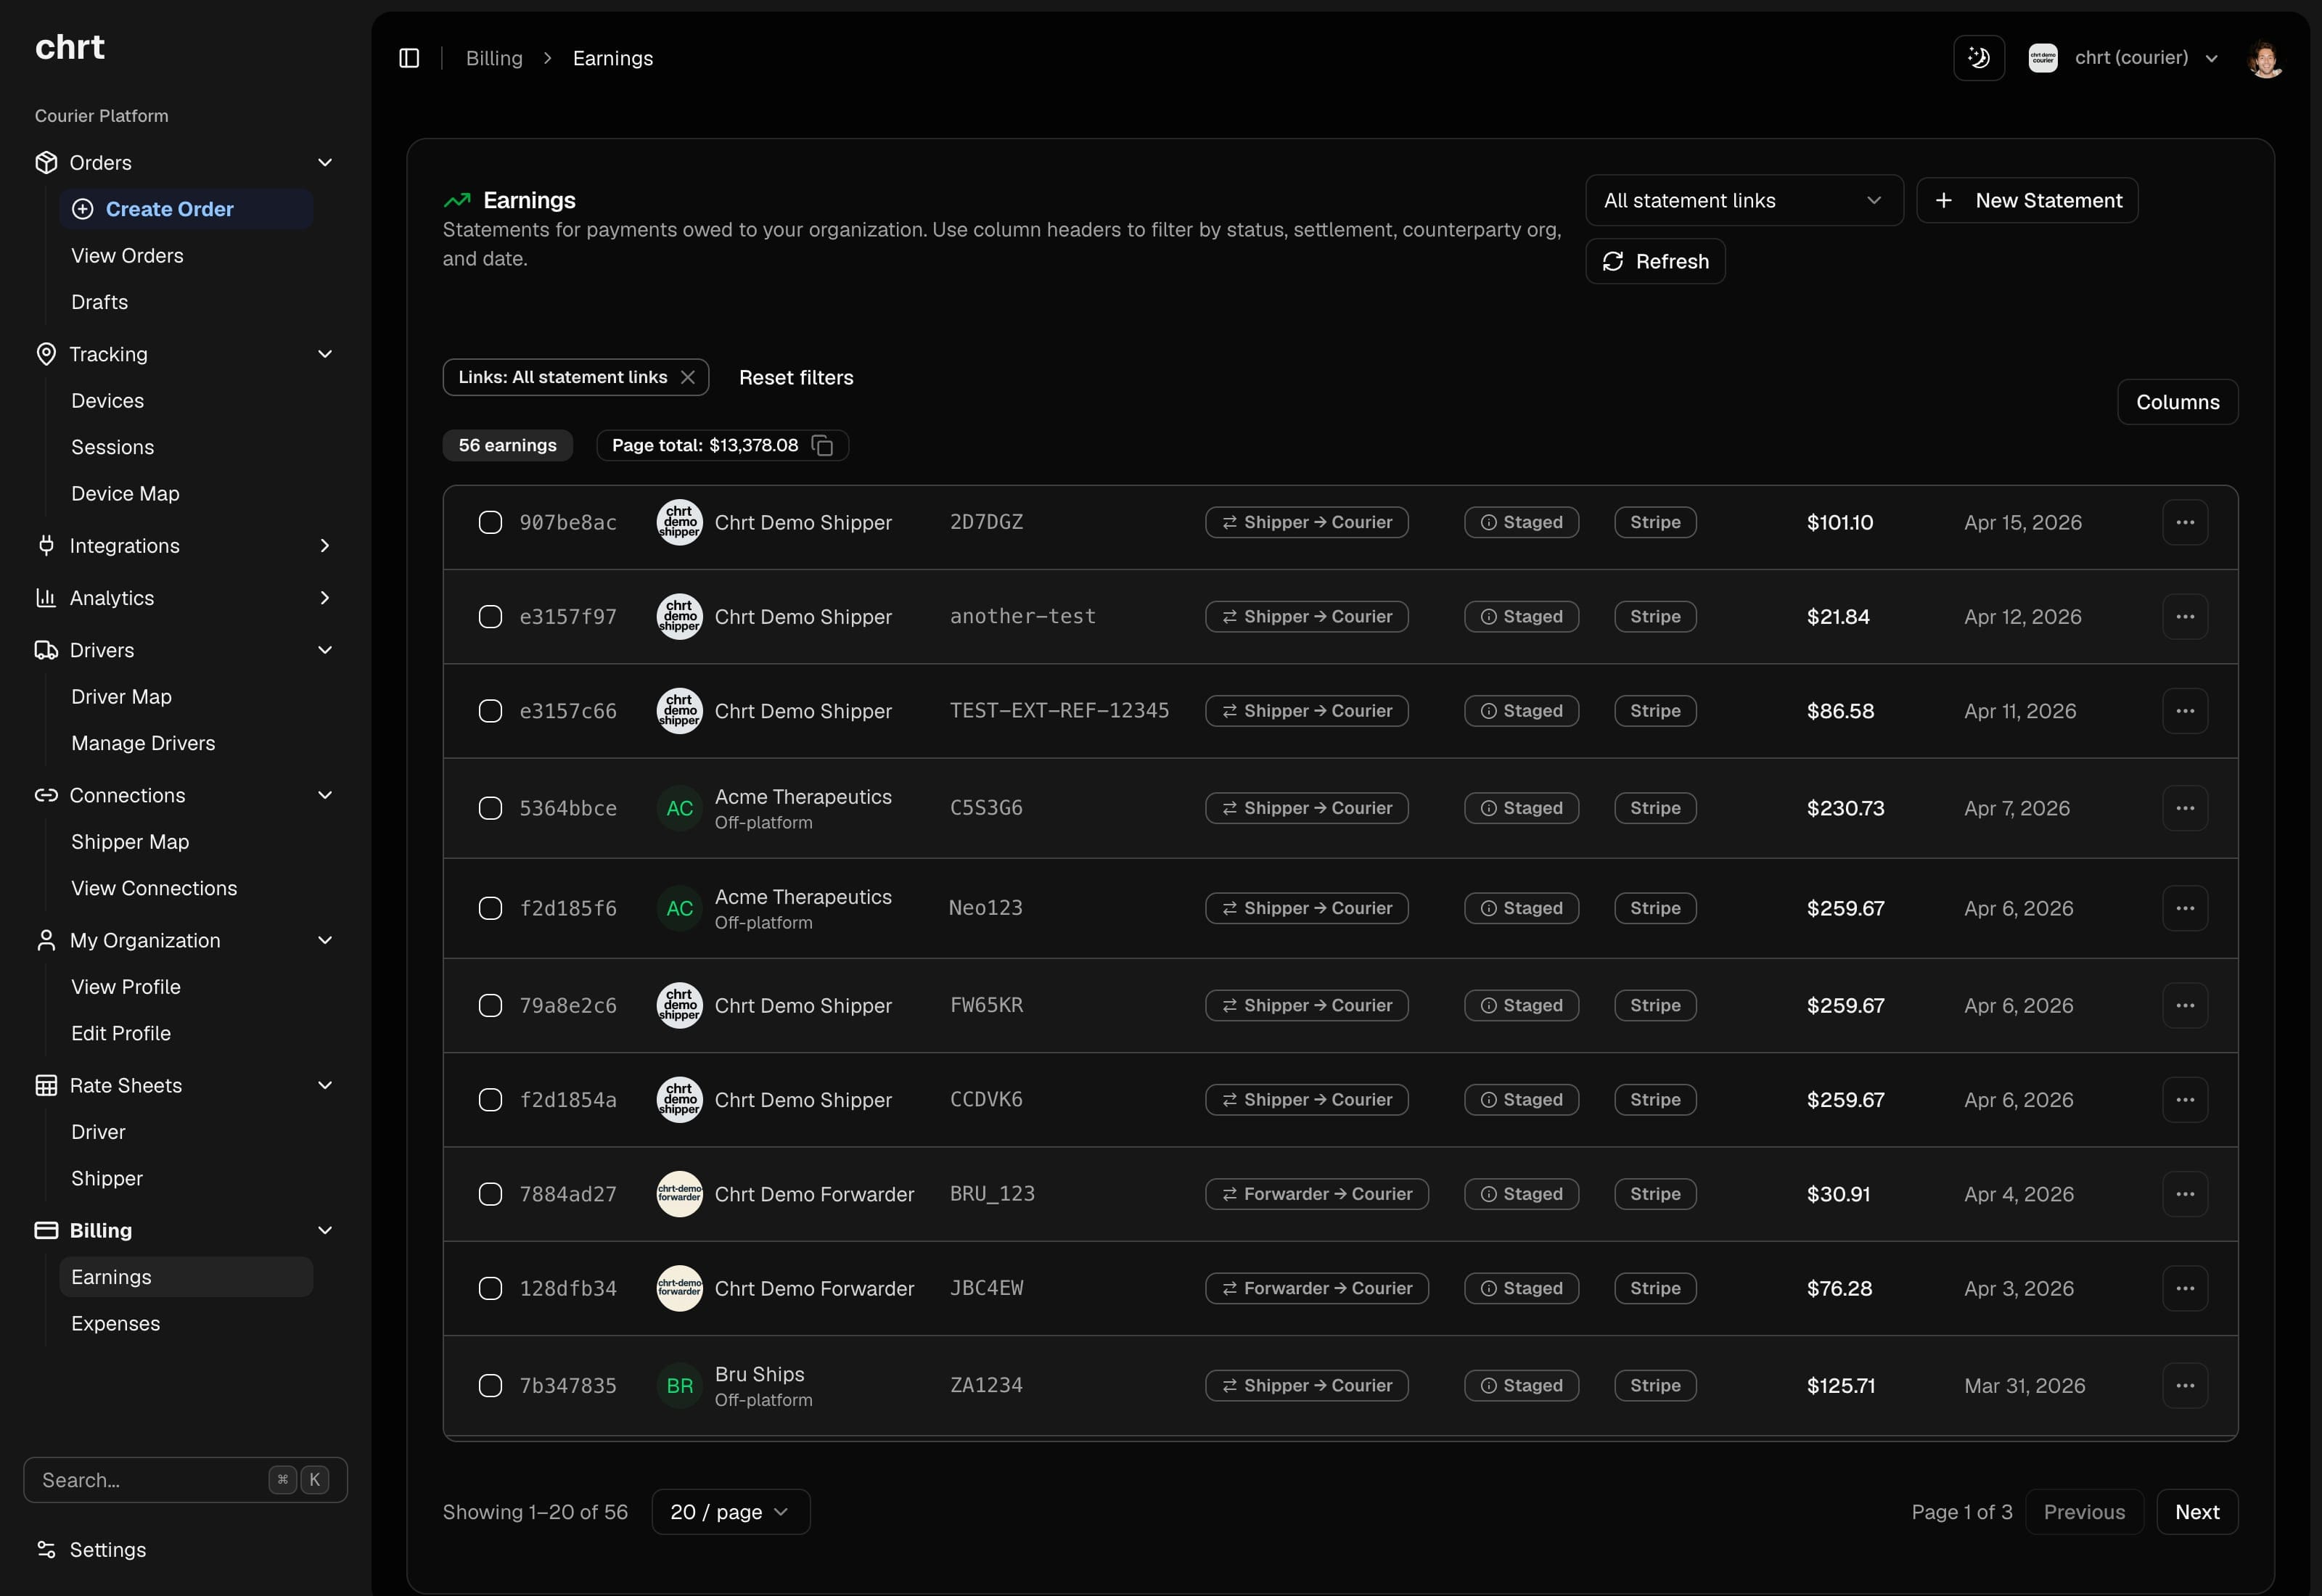Image resolution: width=2322 pixels, height=1596 pixels.
Task: Select the checkbox for earning e3157f97
Action: [x=490, y=616]
